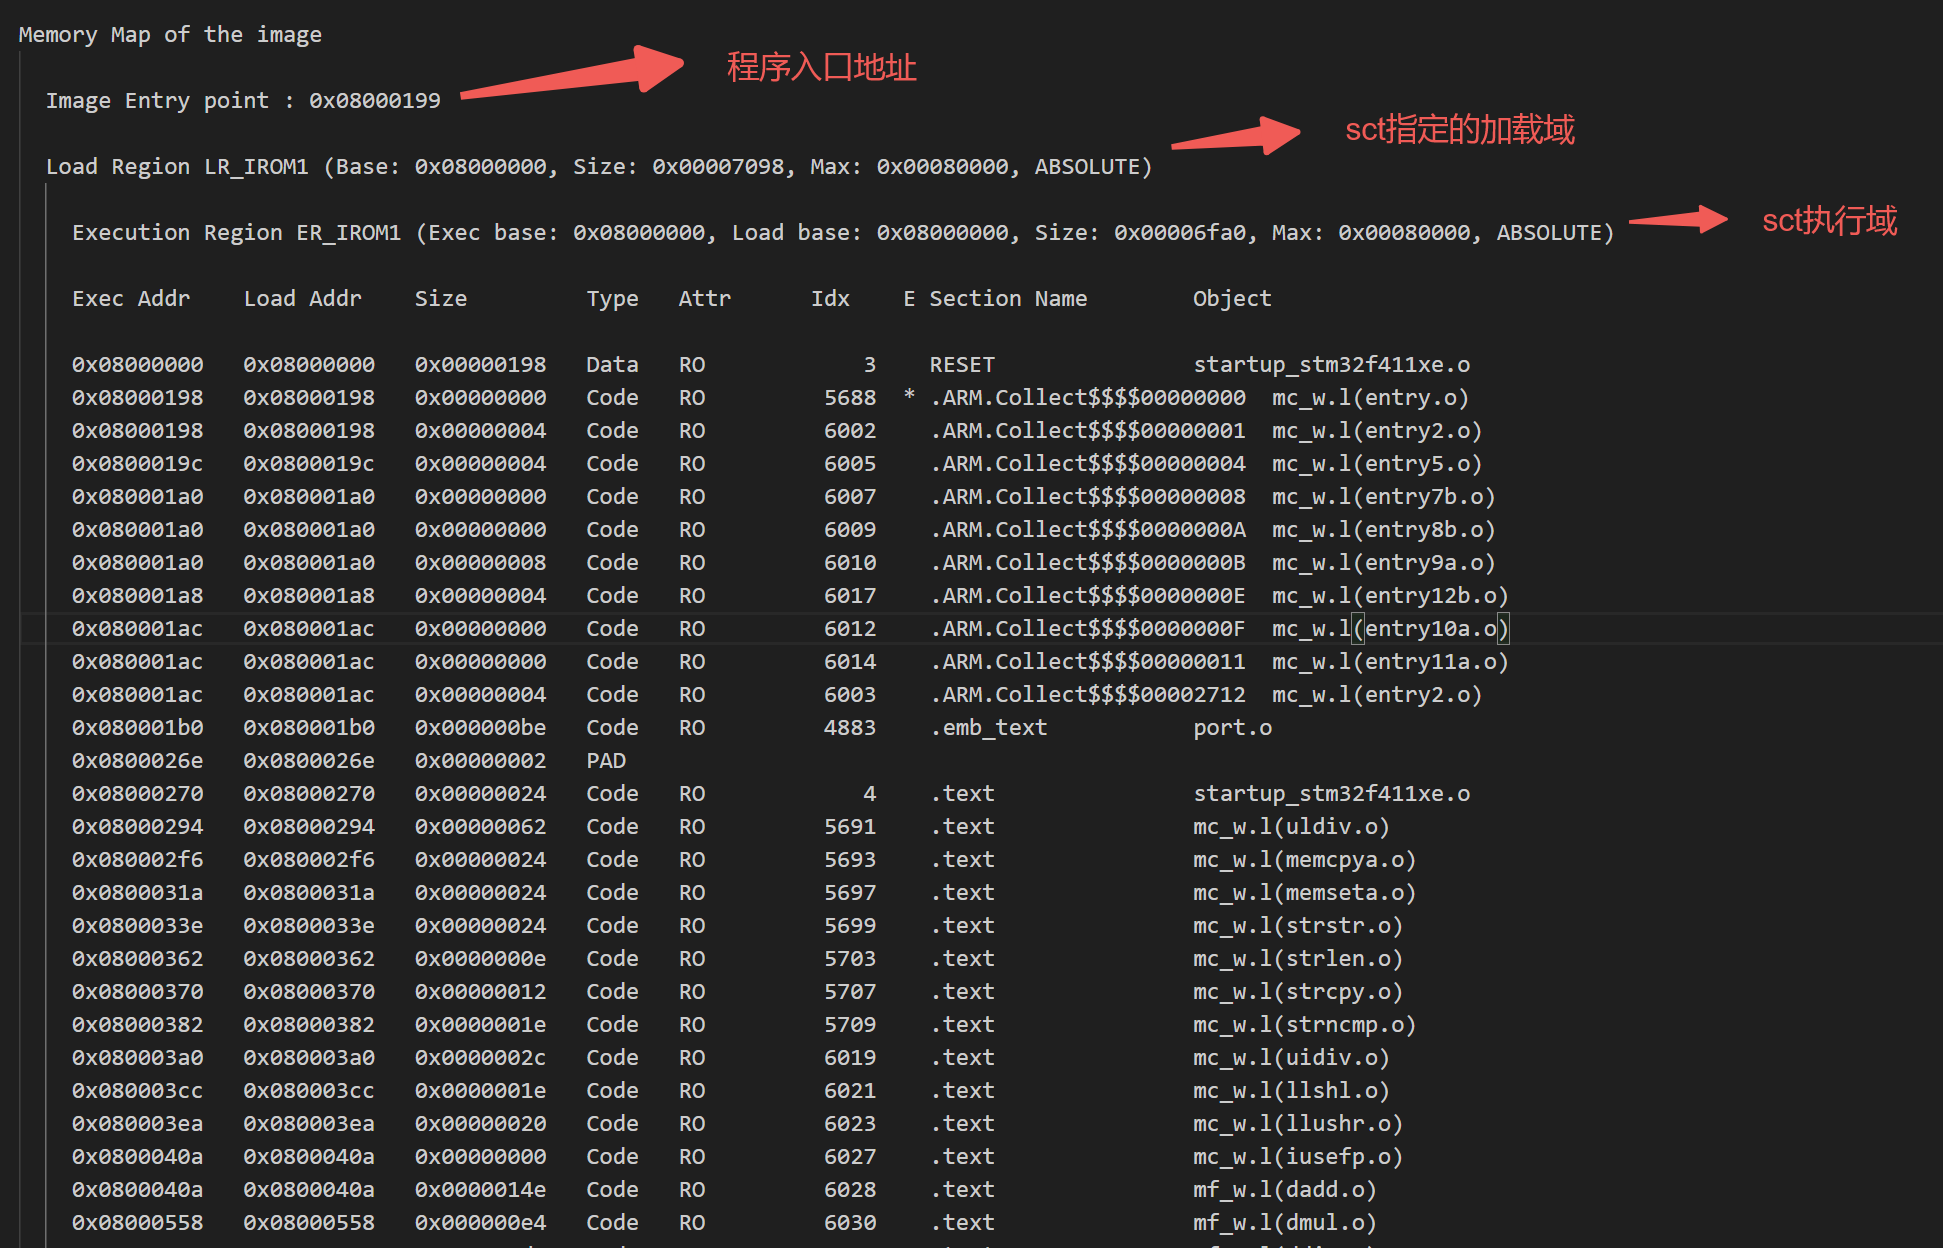
Task: Click the 'Size' column header
Action: point(441,299)
